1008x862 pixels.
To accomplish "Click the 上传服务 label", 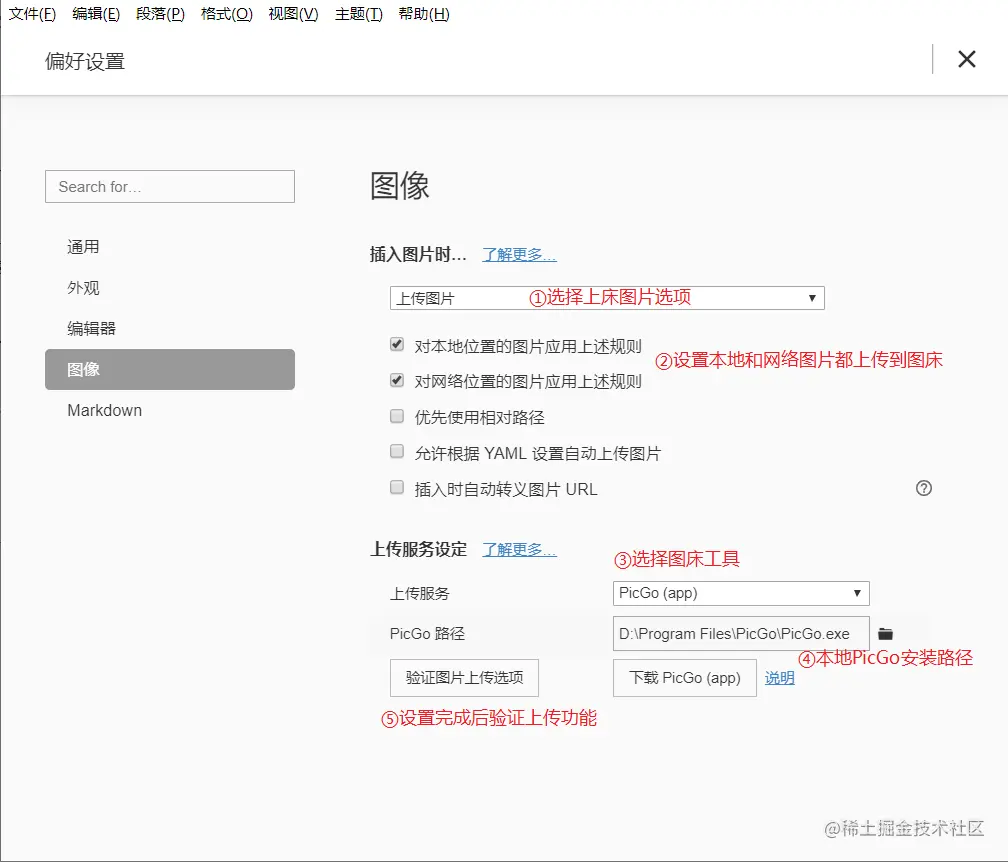I will click(420, 593).
